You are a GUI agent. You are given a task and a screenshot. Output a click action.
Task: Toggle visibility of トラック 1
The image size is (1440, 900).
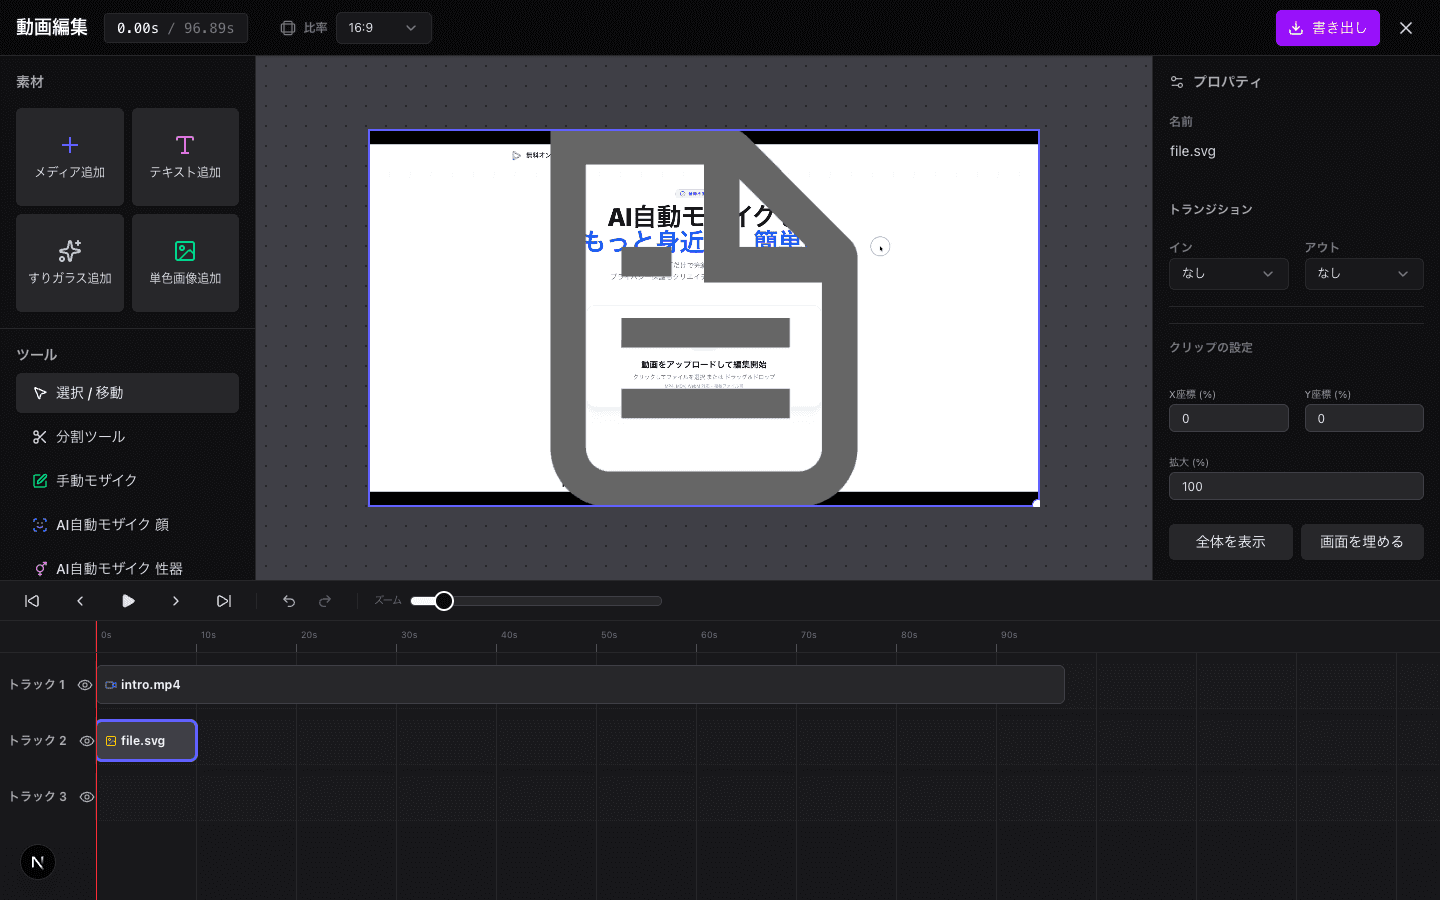pyautogui.click(x=85, y=685)
